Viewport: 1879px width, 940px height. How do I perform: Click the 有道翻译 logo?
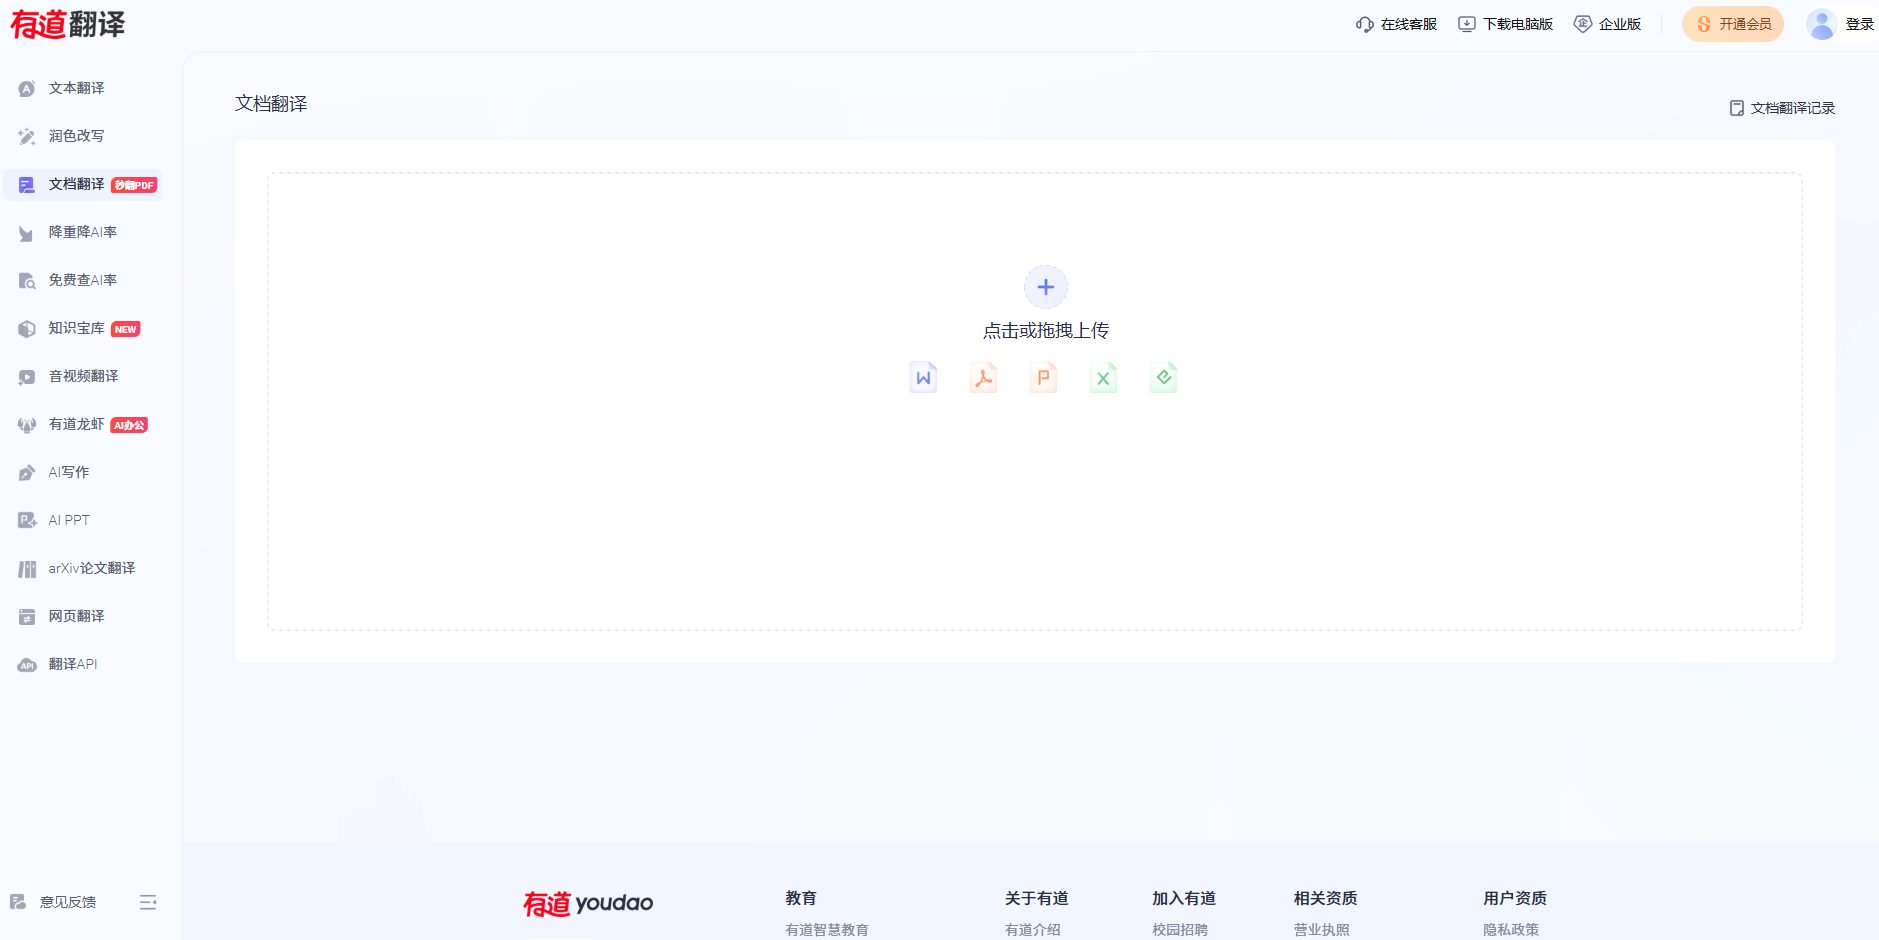pyautogui.click(x=68, y=24)
